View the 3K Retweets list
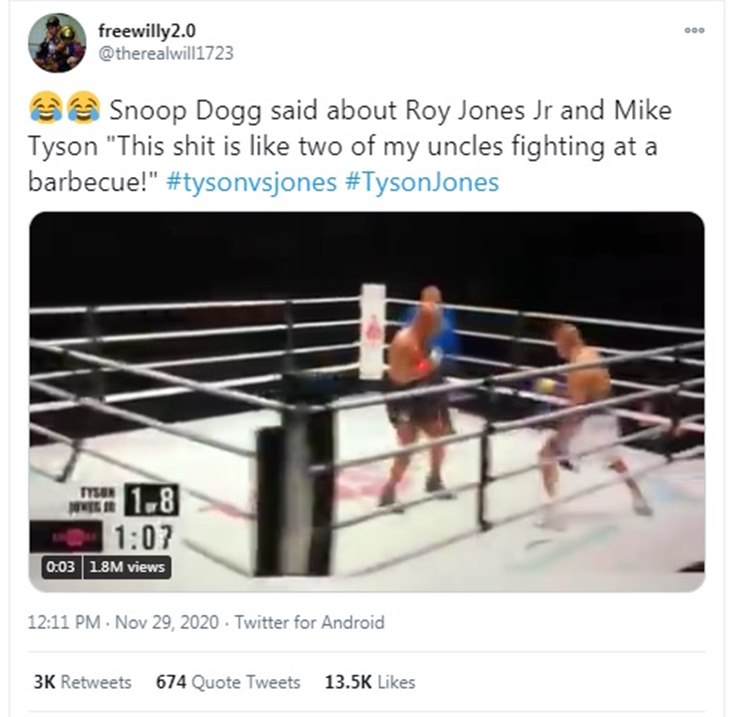Image resolution: width=730 pixels, height=717 pixels. pyautogui.click(x=82, y=683)
